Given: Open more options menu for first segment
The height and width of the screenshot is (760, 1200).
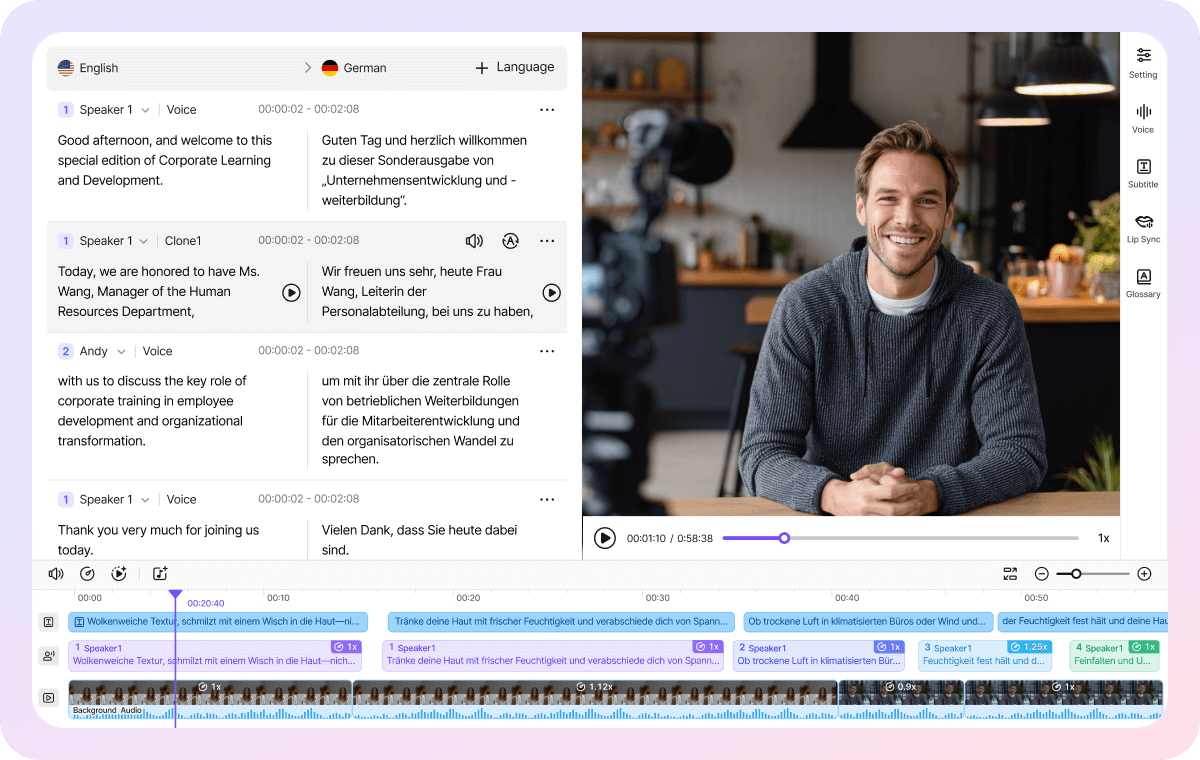Looking at the screenshot, I should point(547,110).
